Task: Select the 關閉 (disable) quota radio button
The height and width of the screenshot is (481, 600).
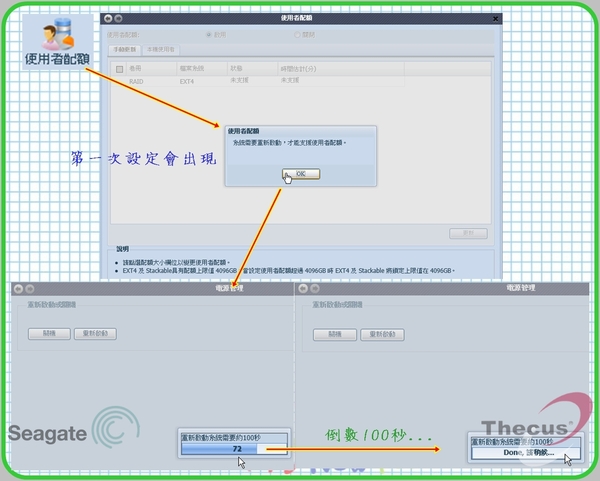Action: [x=297, y=35]
